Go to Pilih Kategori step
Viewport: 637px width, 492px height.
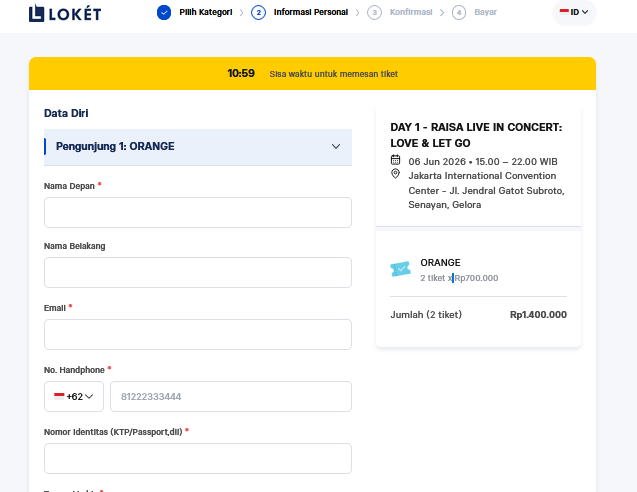click(206, 12)
